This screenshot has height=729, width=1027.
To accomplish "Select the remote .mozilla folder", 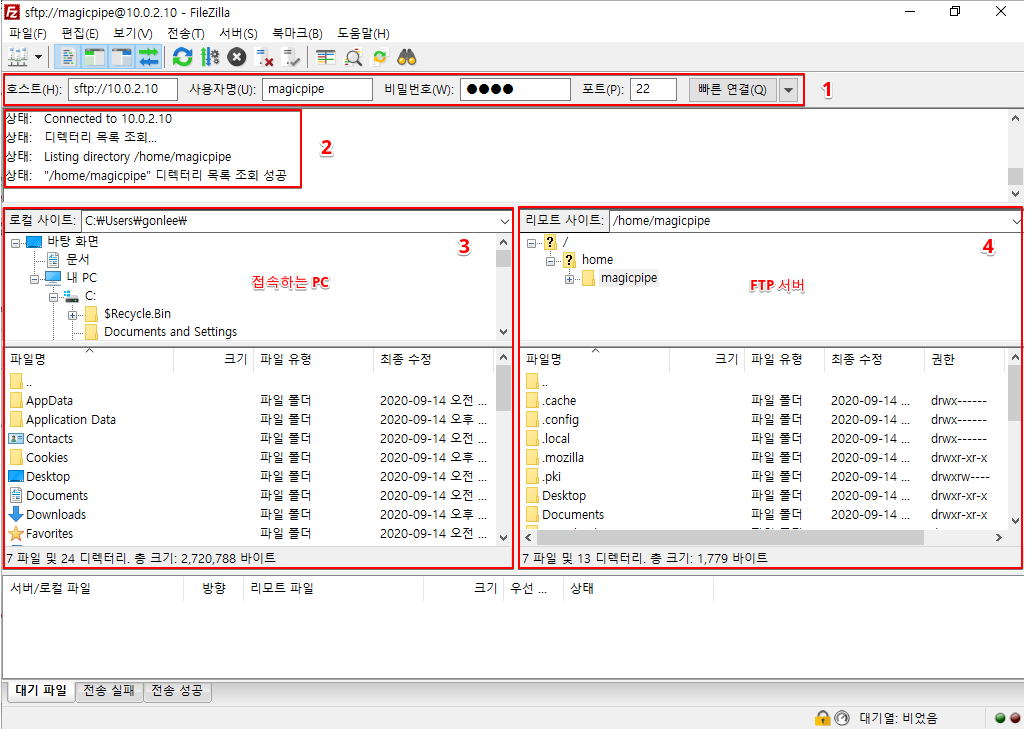I will [563, 458].
